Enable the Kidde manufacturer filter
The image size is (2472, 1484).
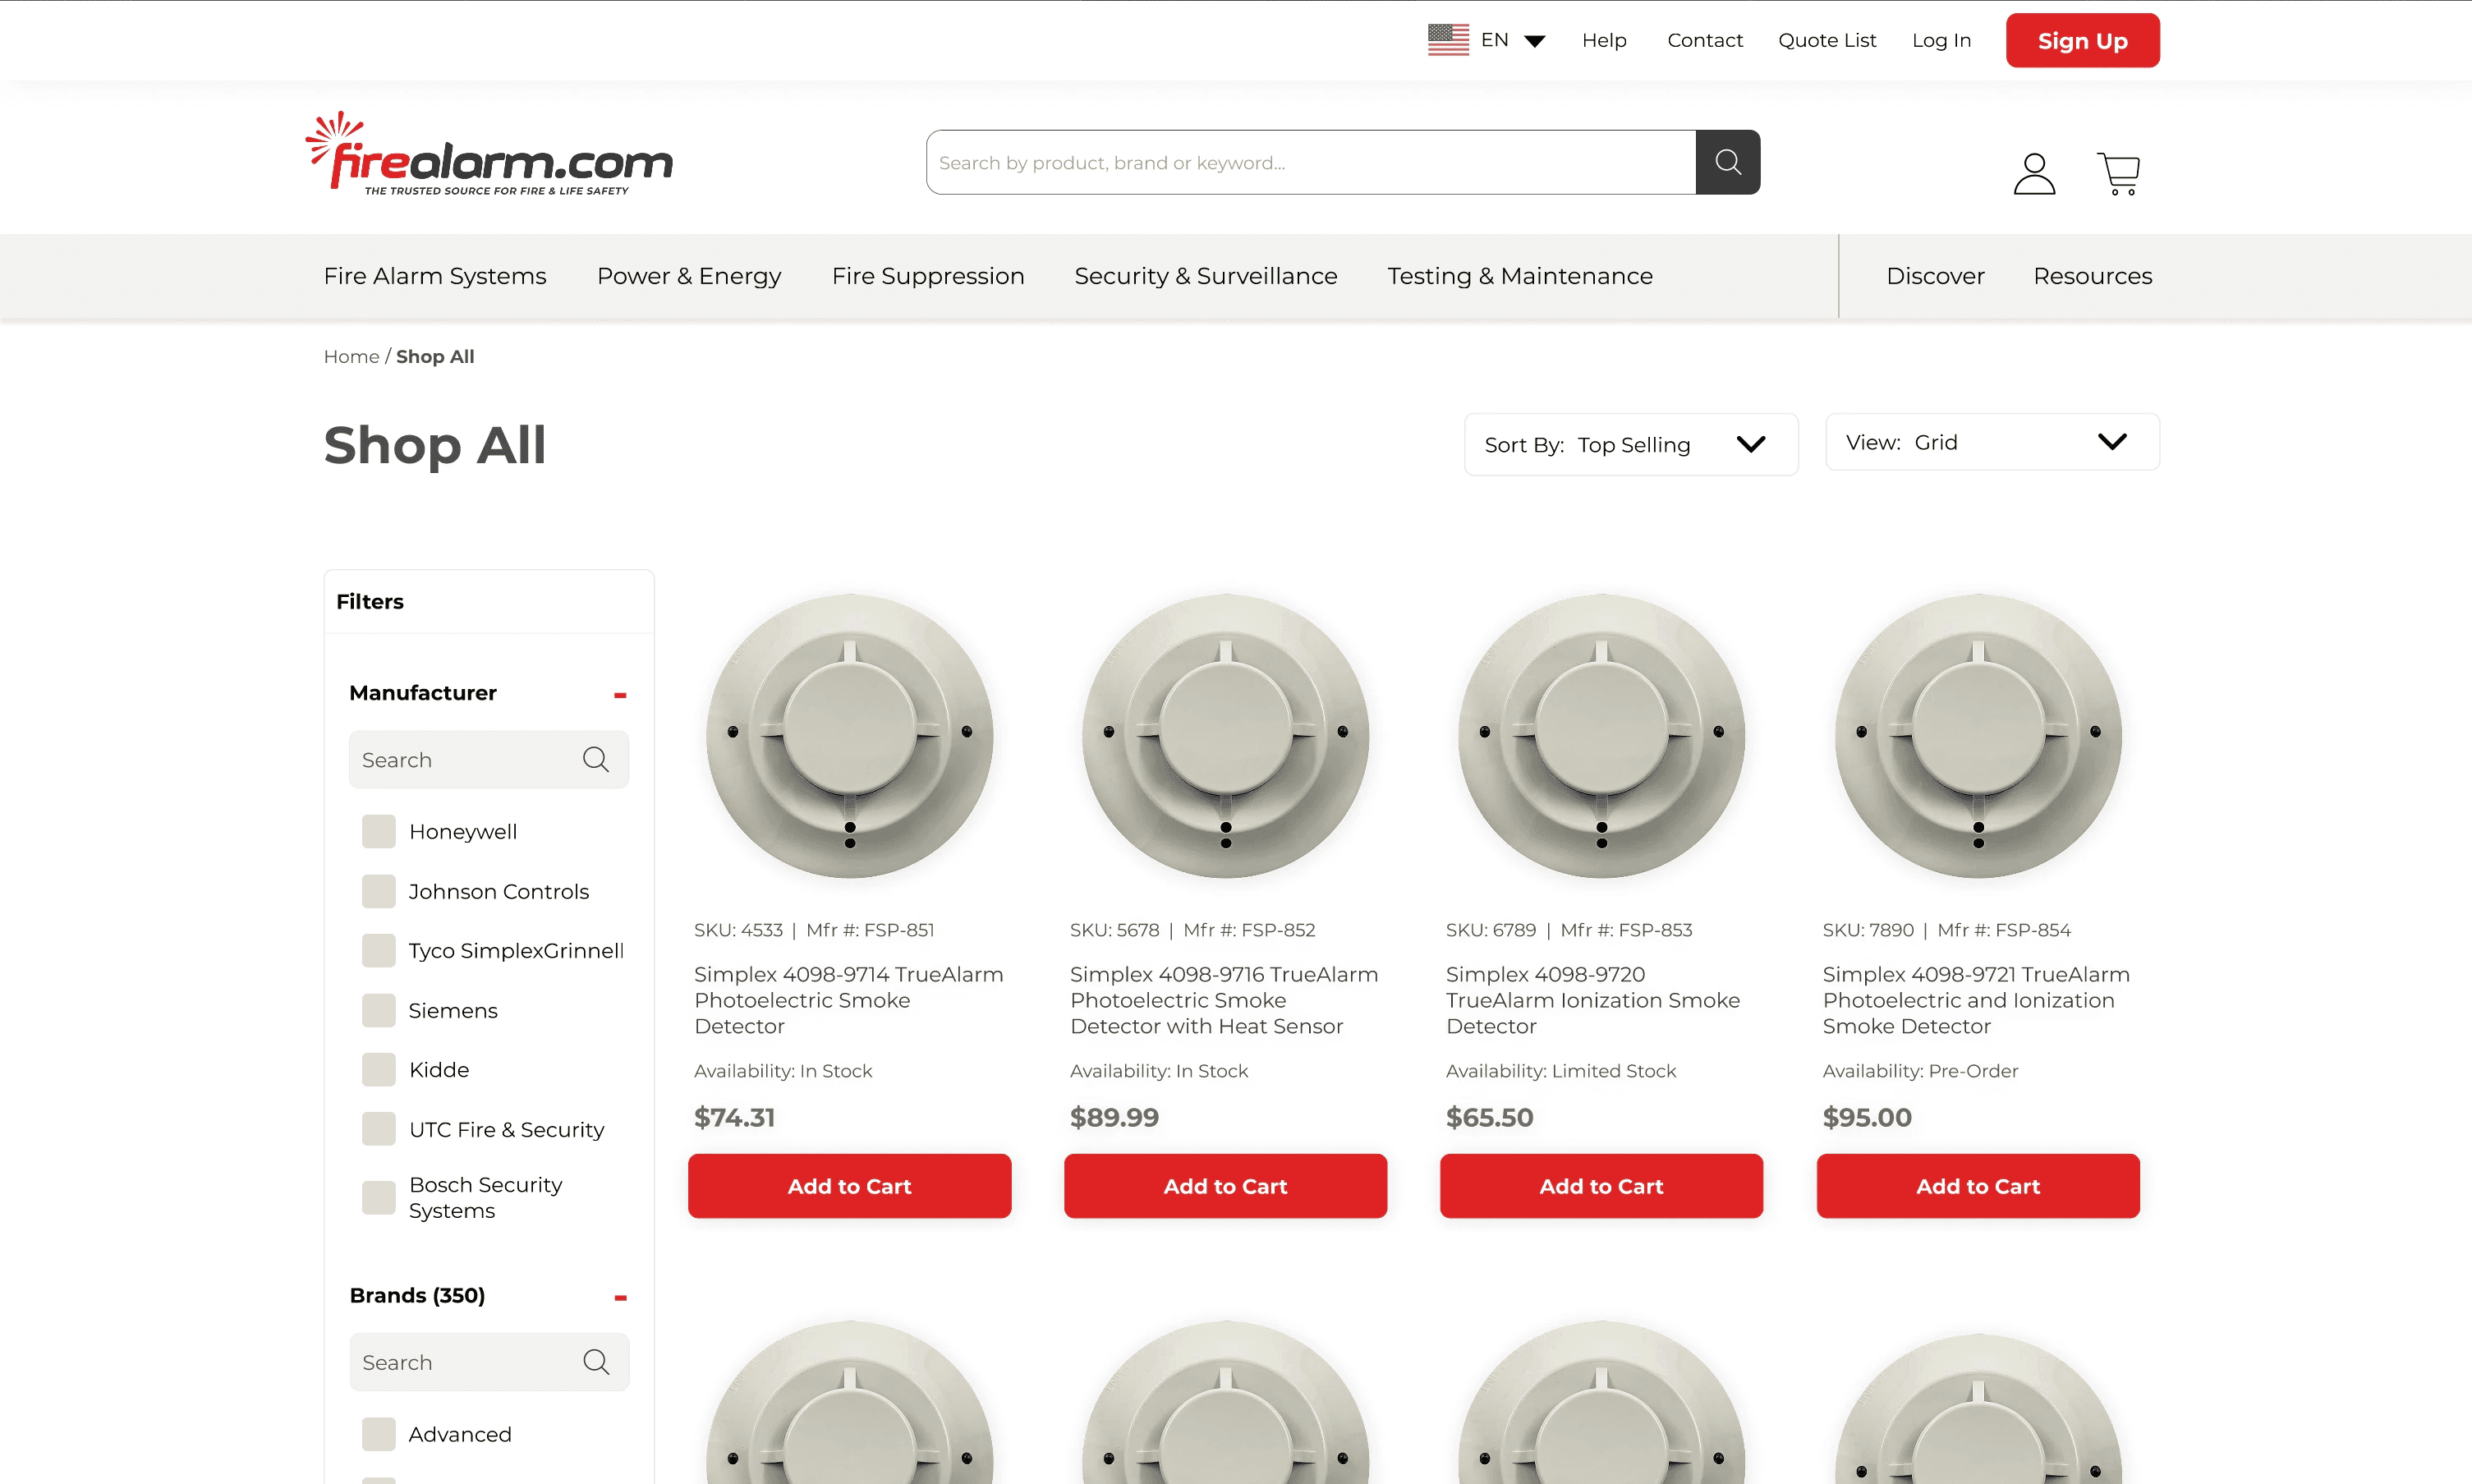379,1070
